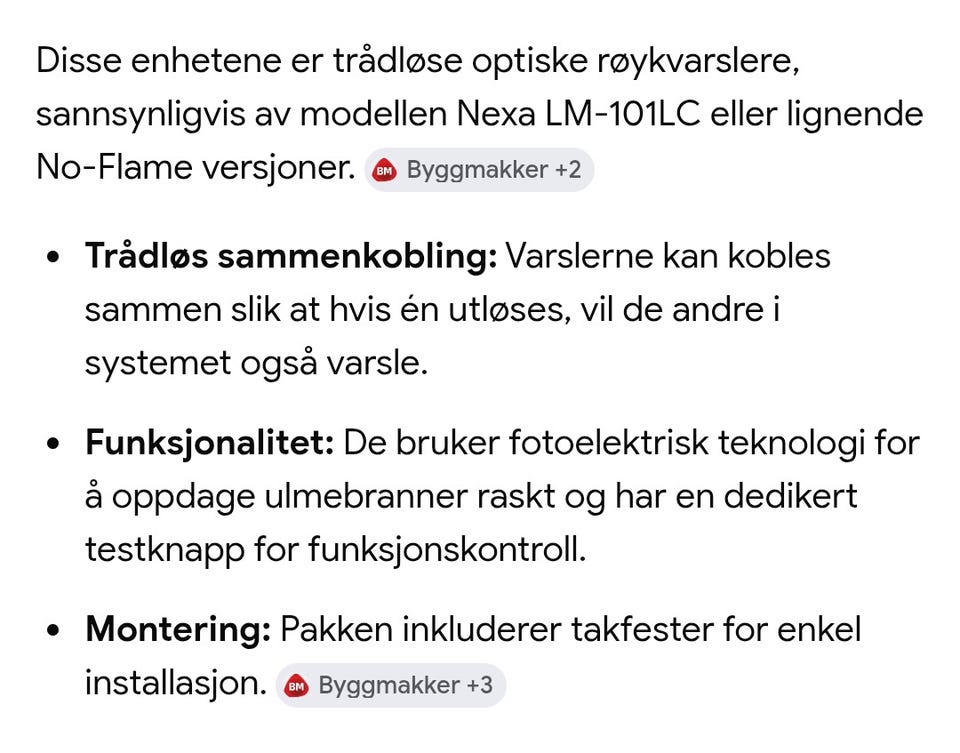The width and height of the screenshot is (960, 753).
Task: Click the red BM logo after installasjon
Action: click(x=296, y=686)
